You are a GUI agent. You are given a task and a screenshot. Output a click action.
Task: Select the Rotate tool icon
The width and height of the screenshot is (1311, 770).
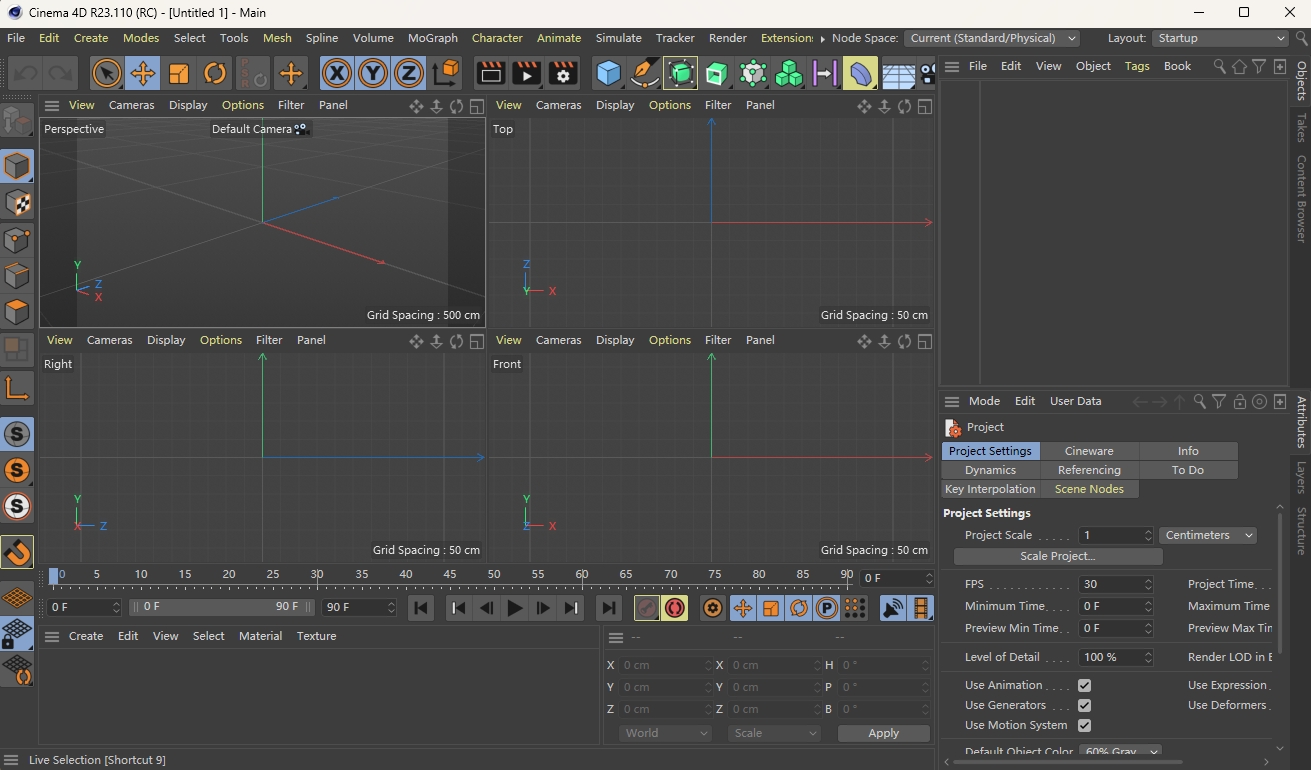point(215,73)
